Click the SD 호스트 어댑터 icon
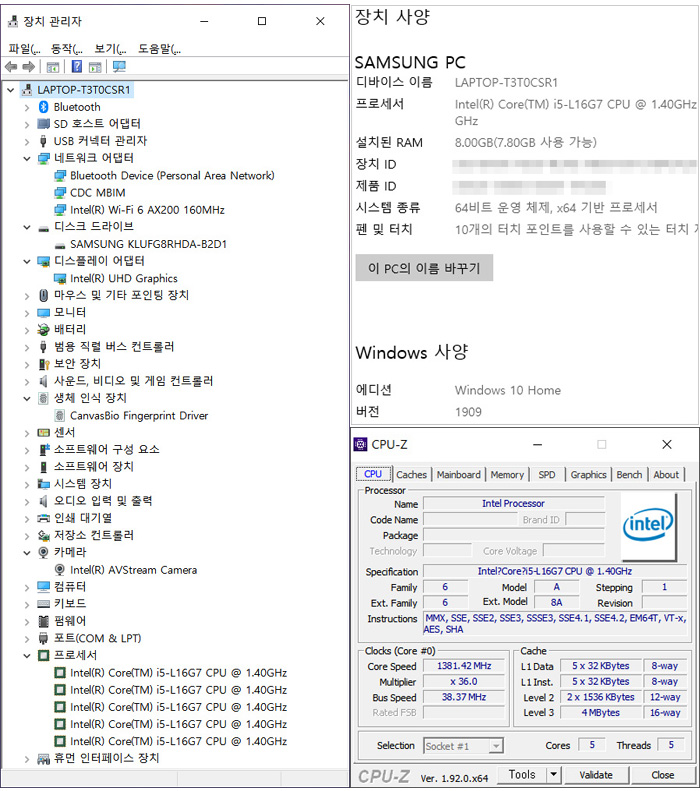 coord(43,124)
